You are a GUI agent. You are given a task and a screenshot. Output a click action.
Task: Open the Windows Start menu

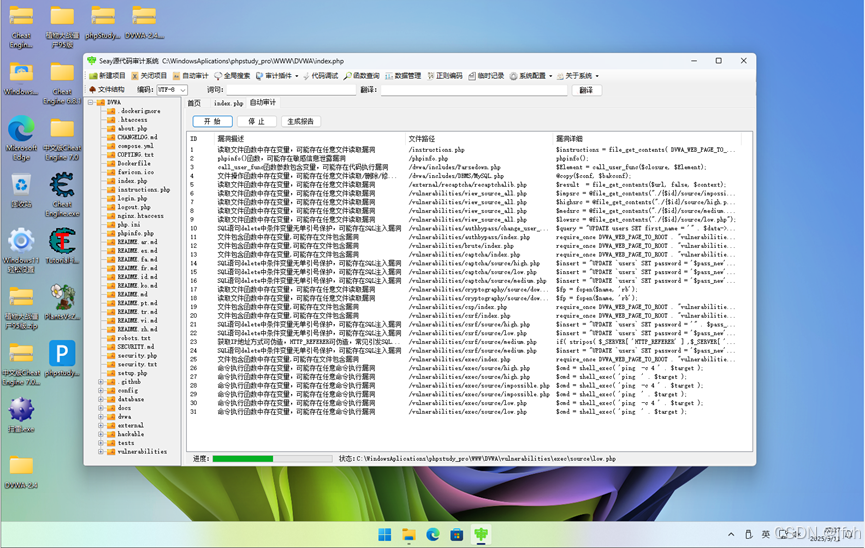click(385, 534)
